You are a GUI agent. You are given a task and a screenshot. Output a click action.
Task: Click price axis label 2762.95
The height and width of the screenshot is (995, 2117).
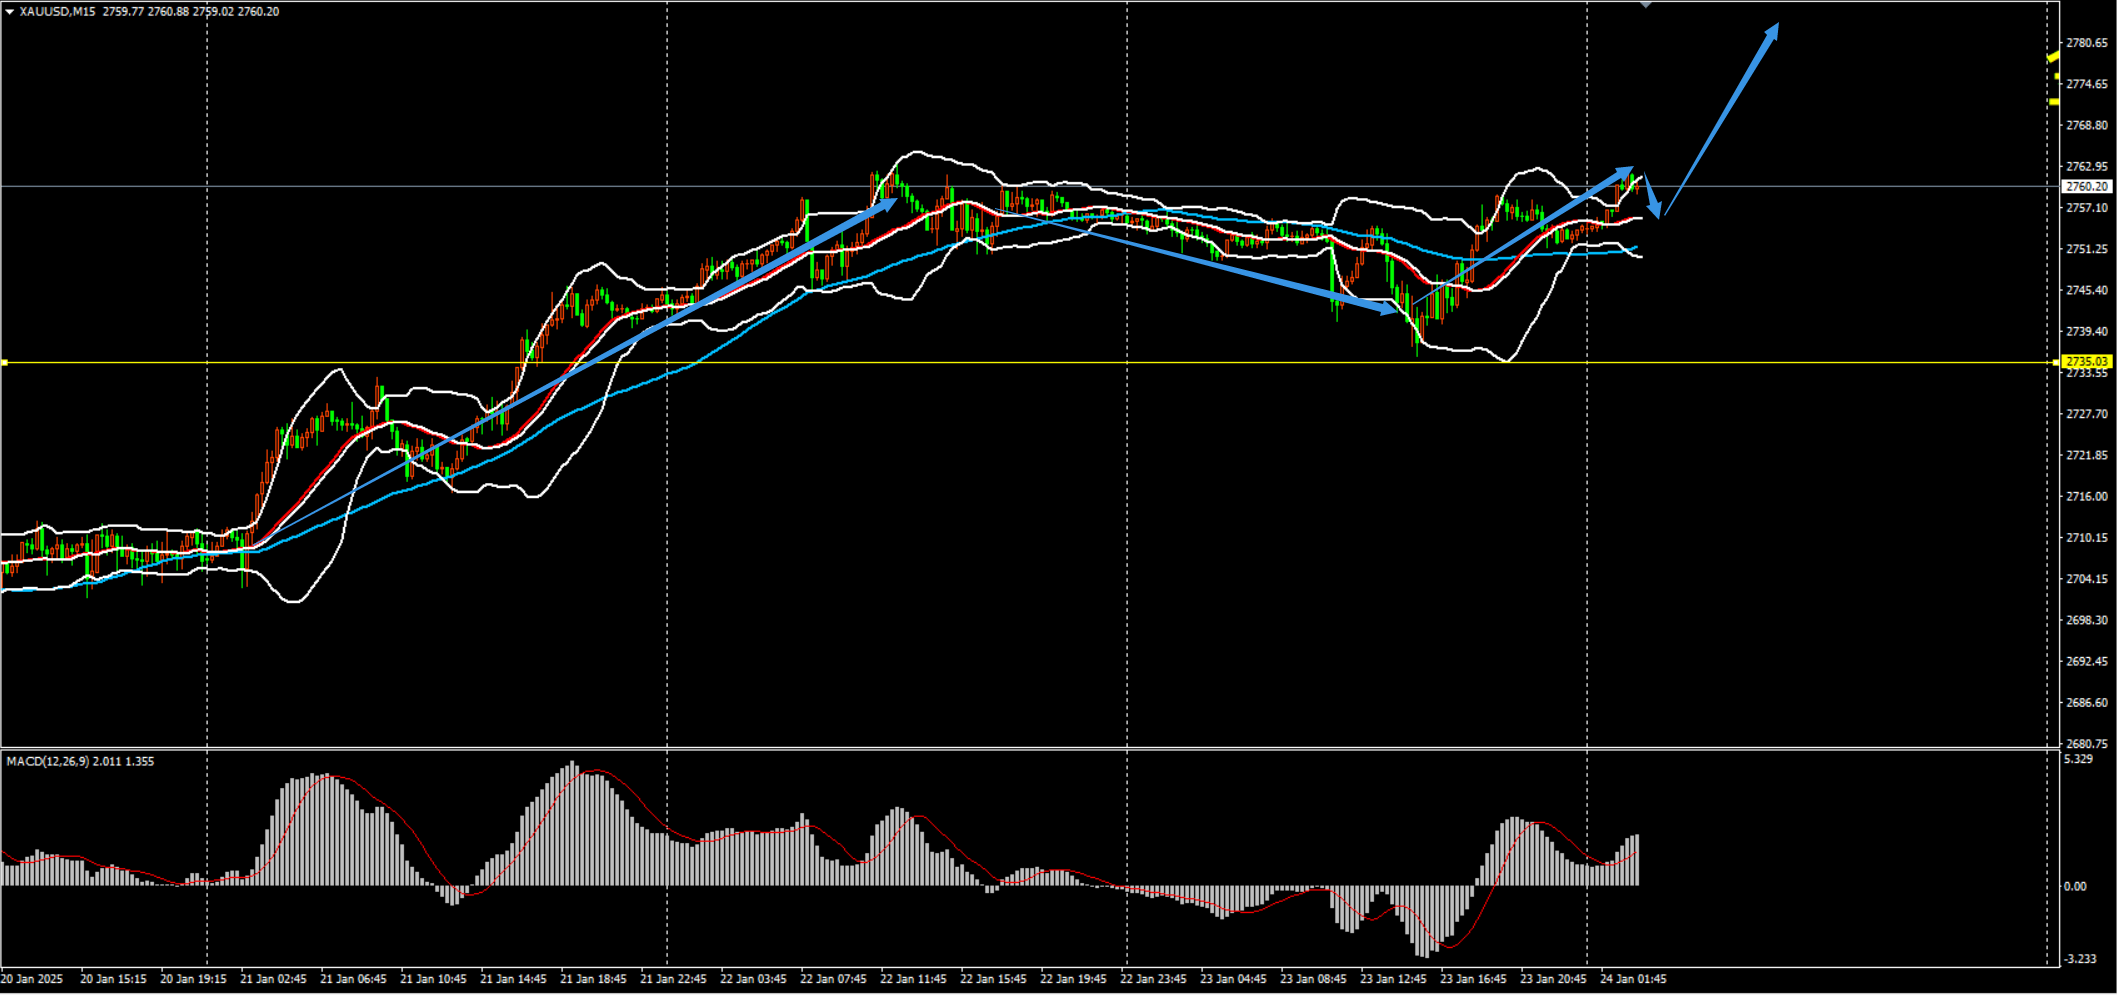pos(2087,166)
